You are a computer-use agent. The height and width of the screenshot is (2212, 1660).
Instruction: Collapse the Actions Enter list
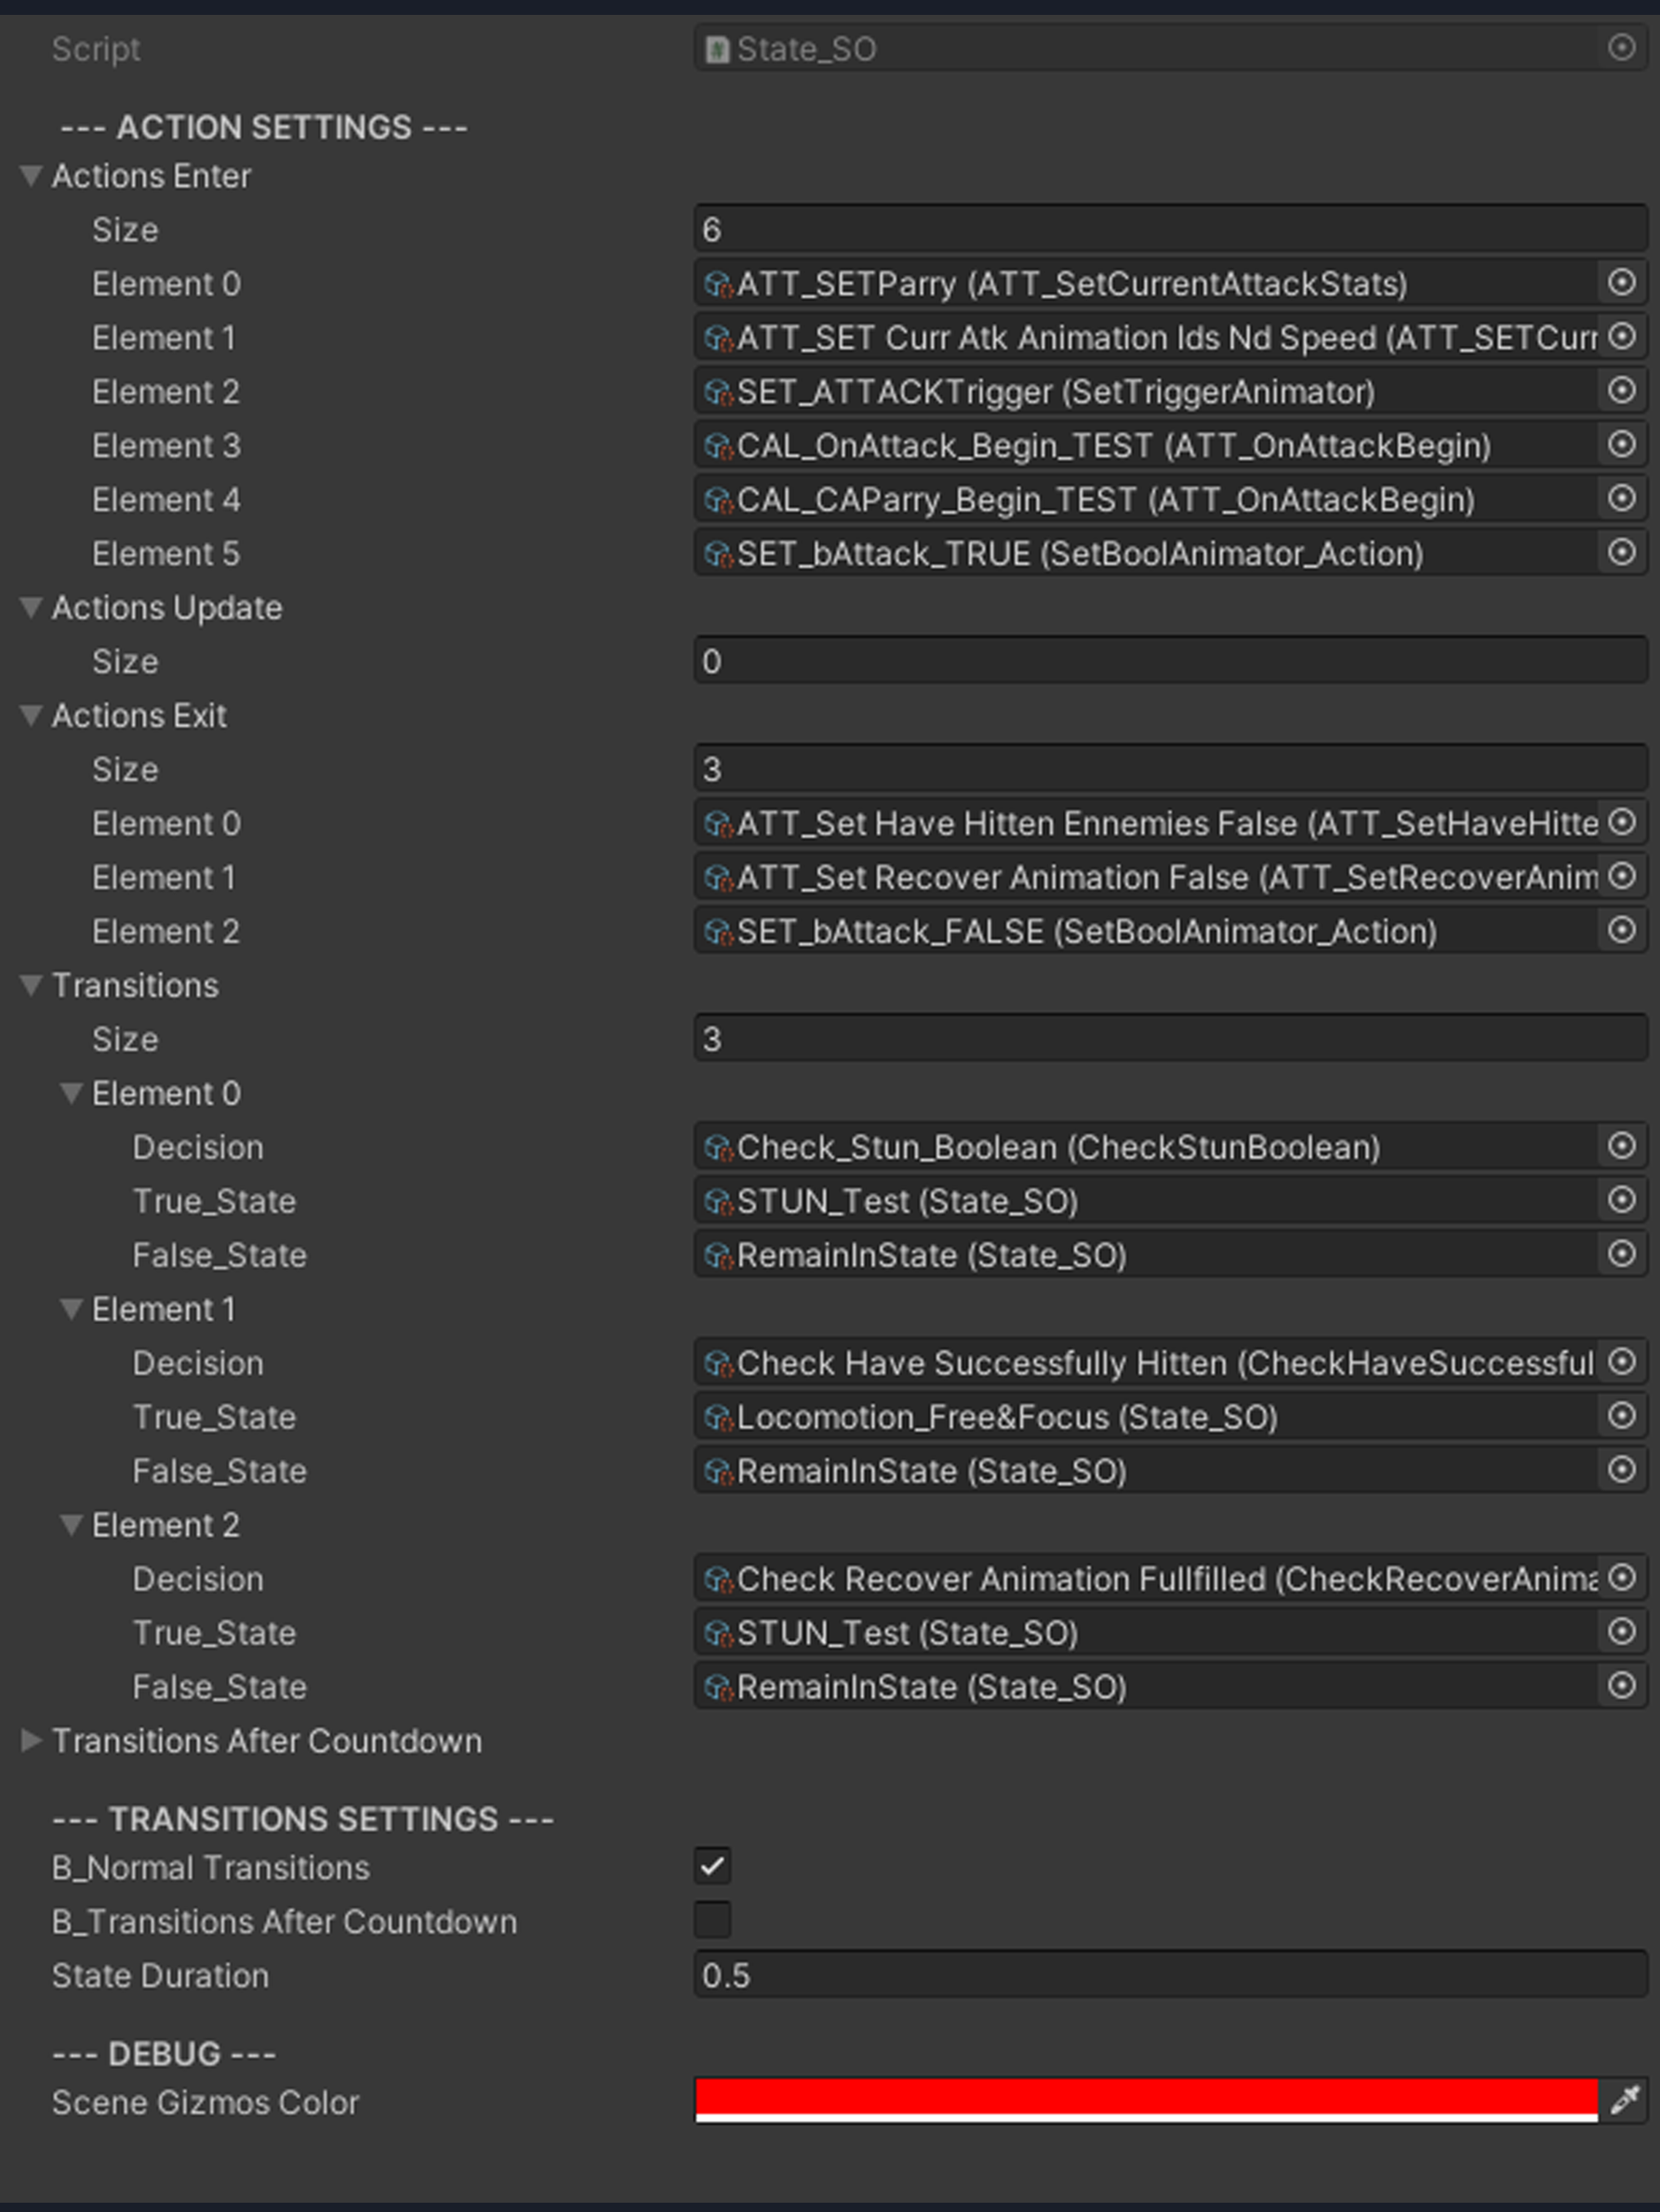pos(31,176)
